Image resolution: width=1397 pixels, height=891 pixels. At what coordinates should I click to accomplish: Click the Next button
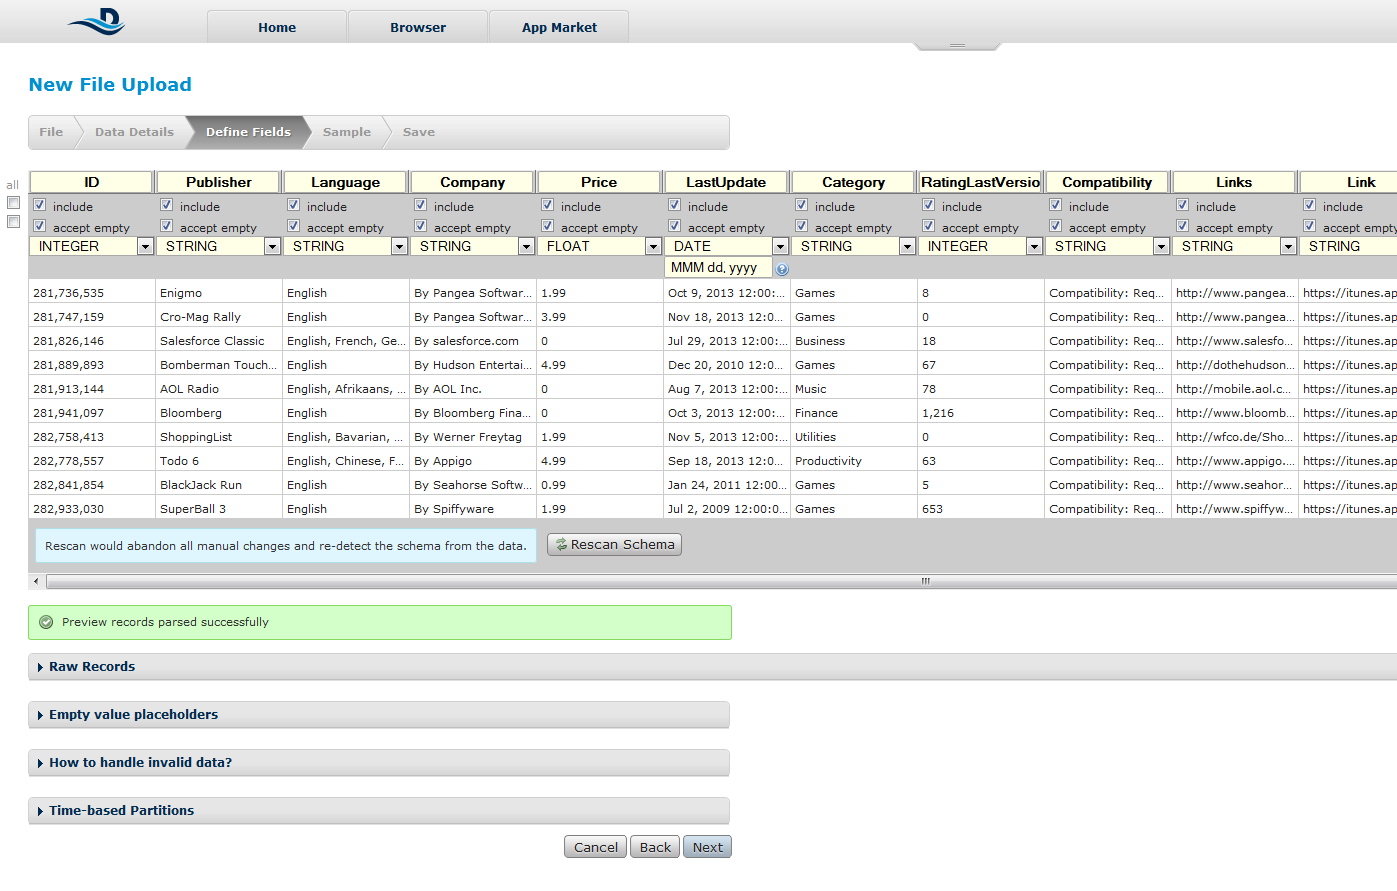click(x=708, y=847)
